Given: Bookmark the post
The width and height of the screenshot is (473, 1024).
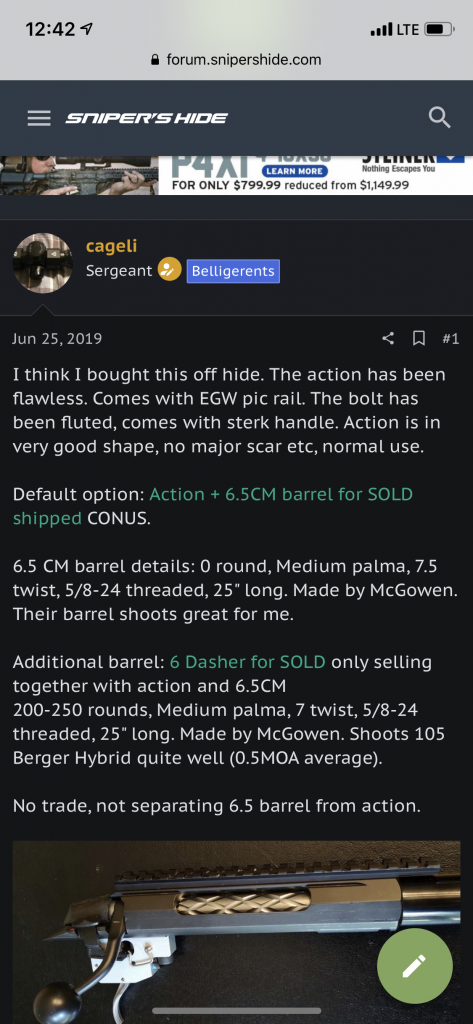Looking at the screenshot, I should point(419,338).
